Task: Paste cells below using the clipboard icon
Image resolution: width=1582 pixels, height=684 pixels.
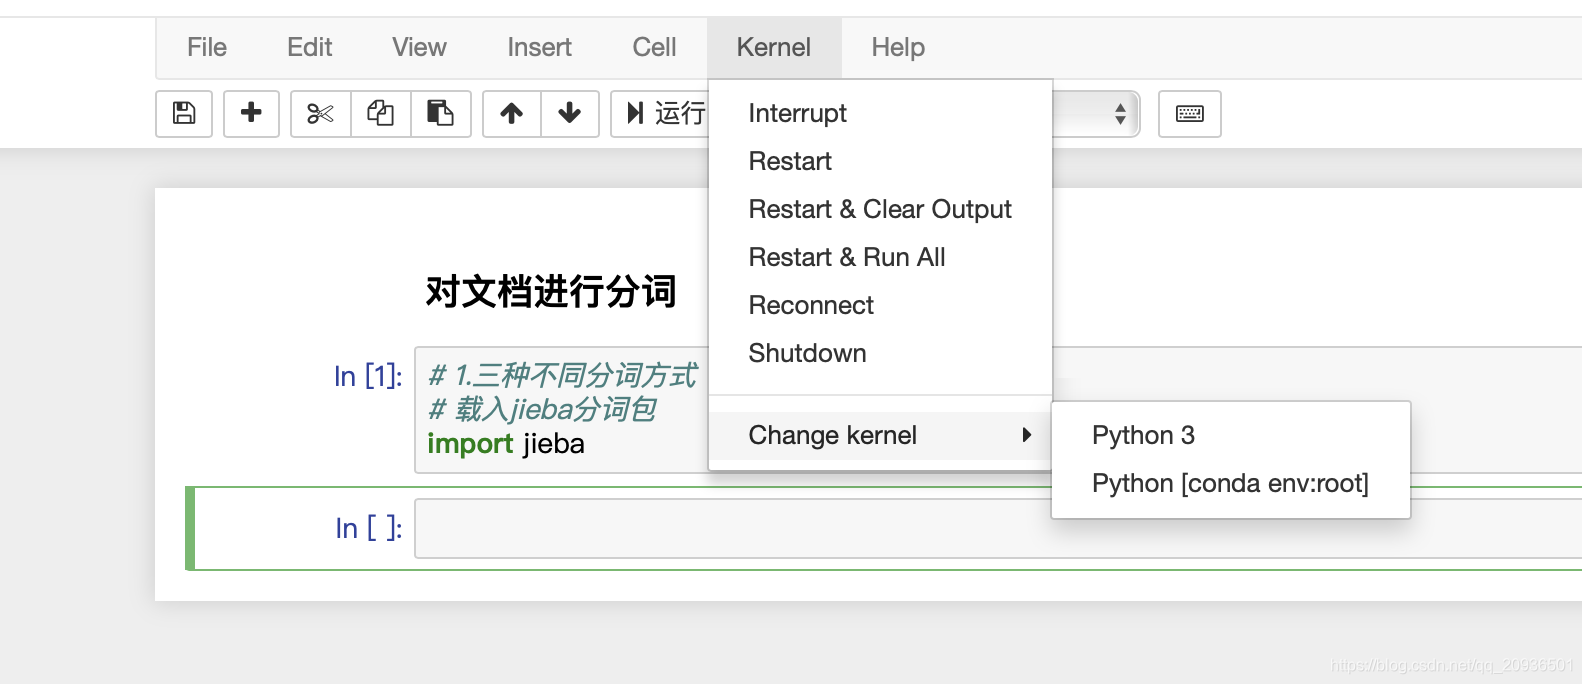Action: point(440,113)
